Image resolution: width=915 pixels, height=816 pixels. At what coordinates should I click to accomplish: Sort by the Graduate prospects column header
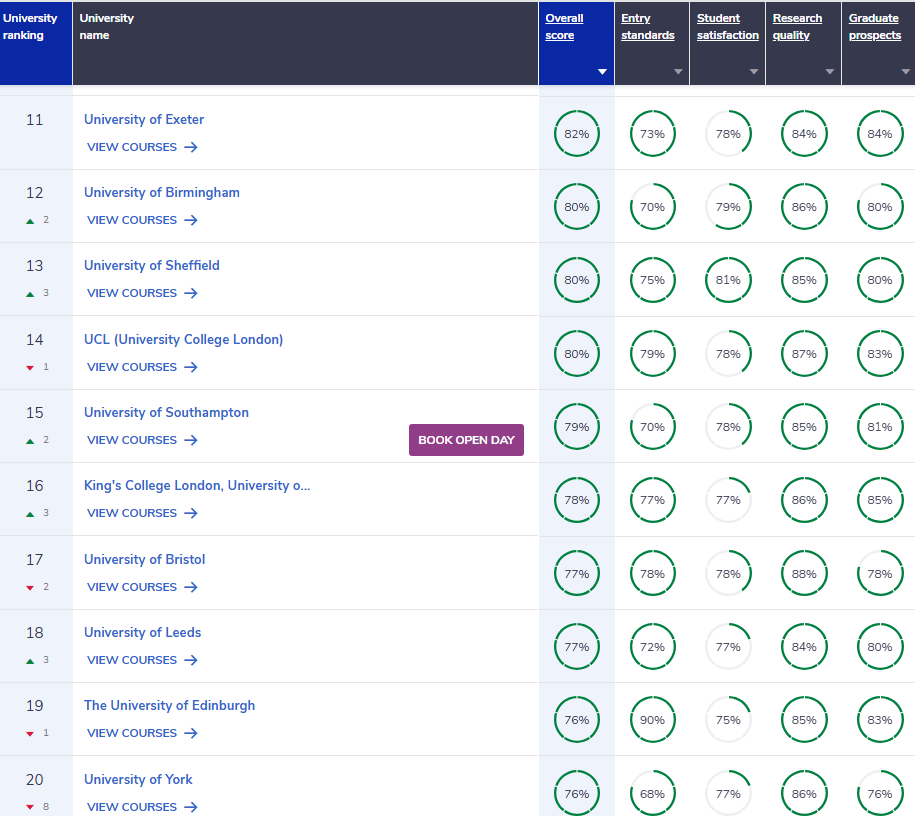(x=875, y=27)
